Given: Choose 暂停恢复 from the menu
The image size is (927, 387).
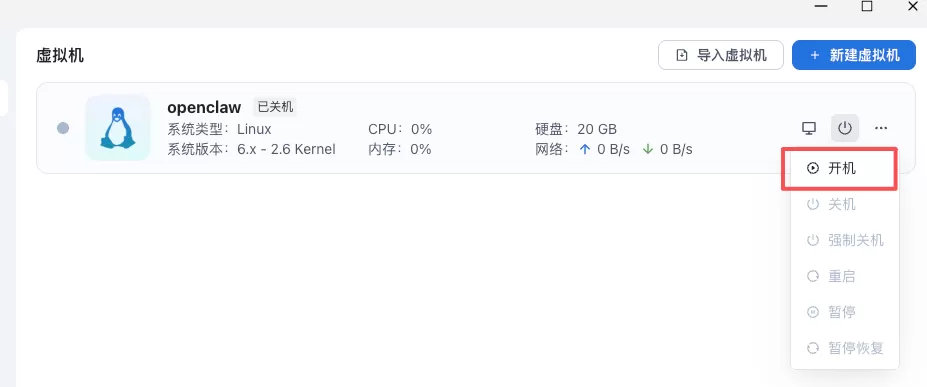Looking at the screenshot, I should 844,348.
